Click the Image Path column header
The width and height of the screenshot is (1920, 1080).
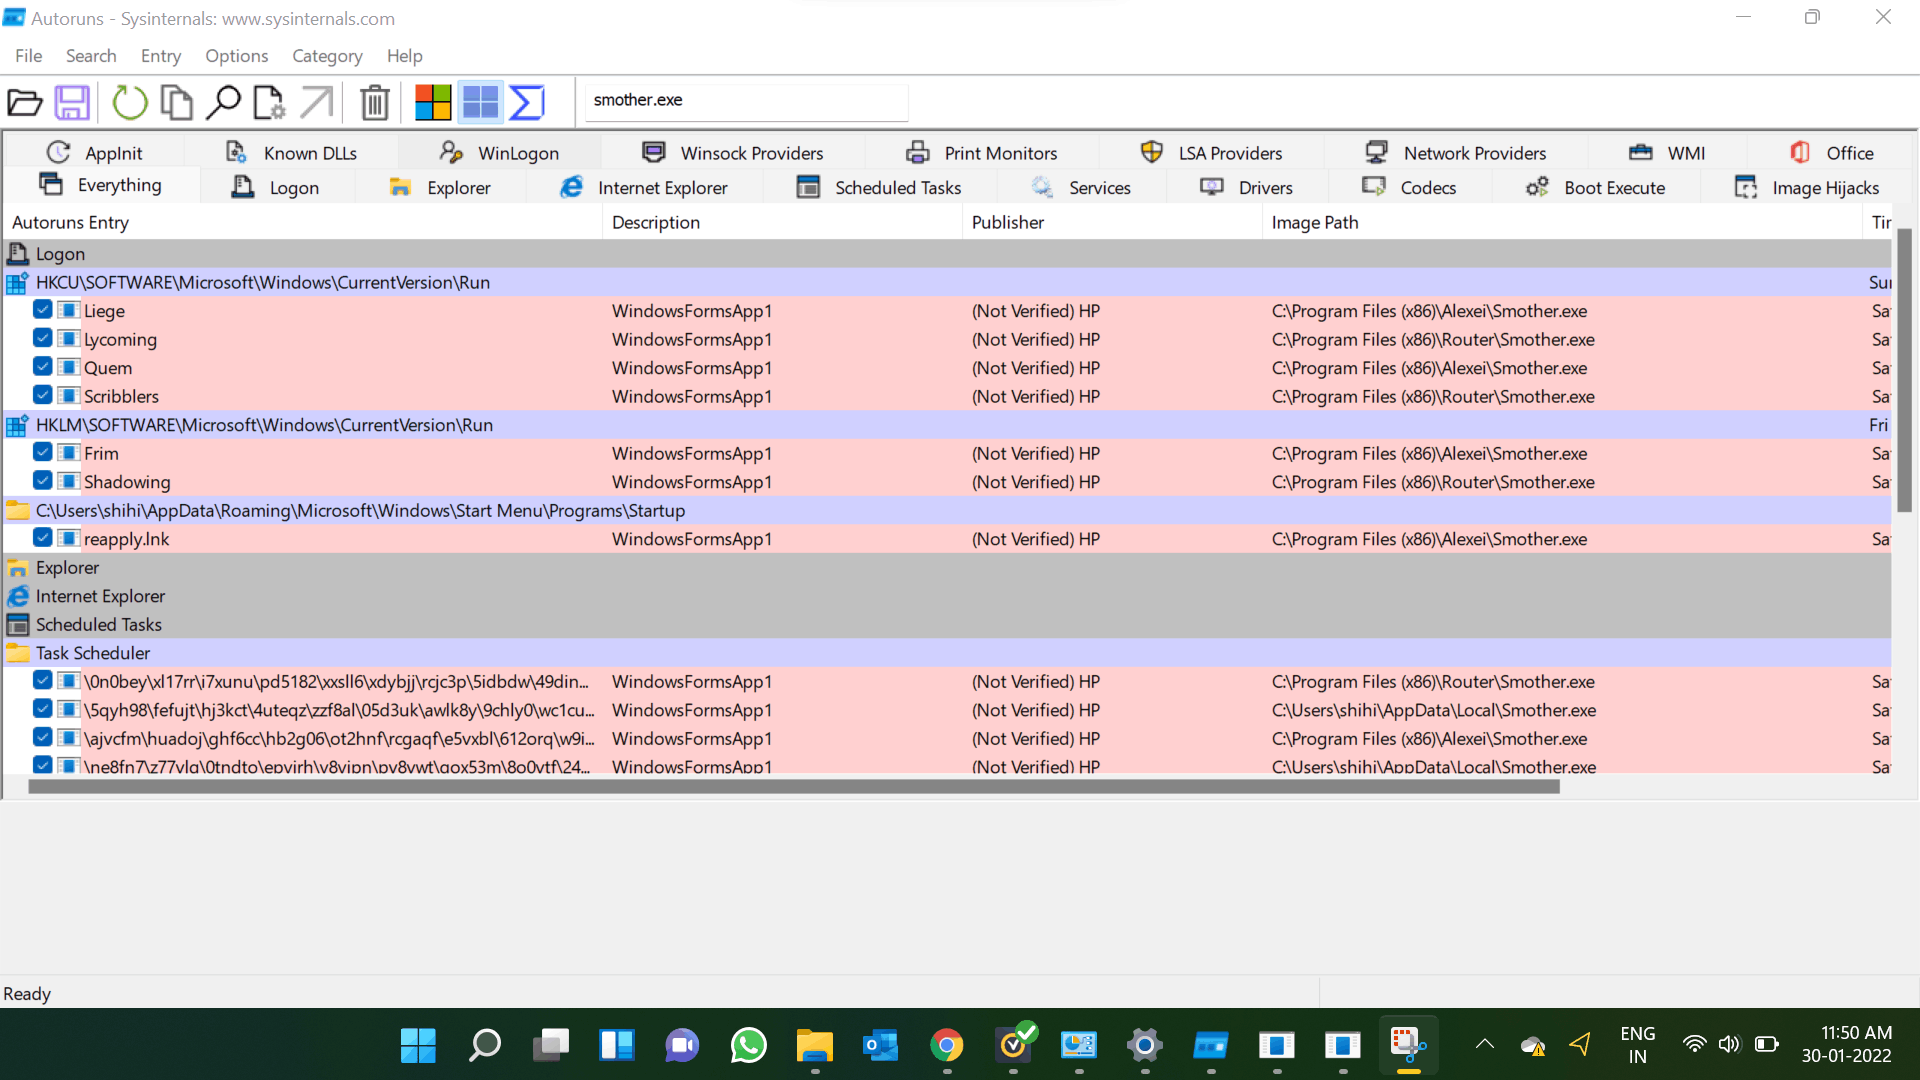coord(1314,222)
